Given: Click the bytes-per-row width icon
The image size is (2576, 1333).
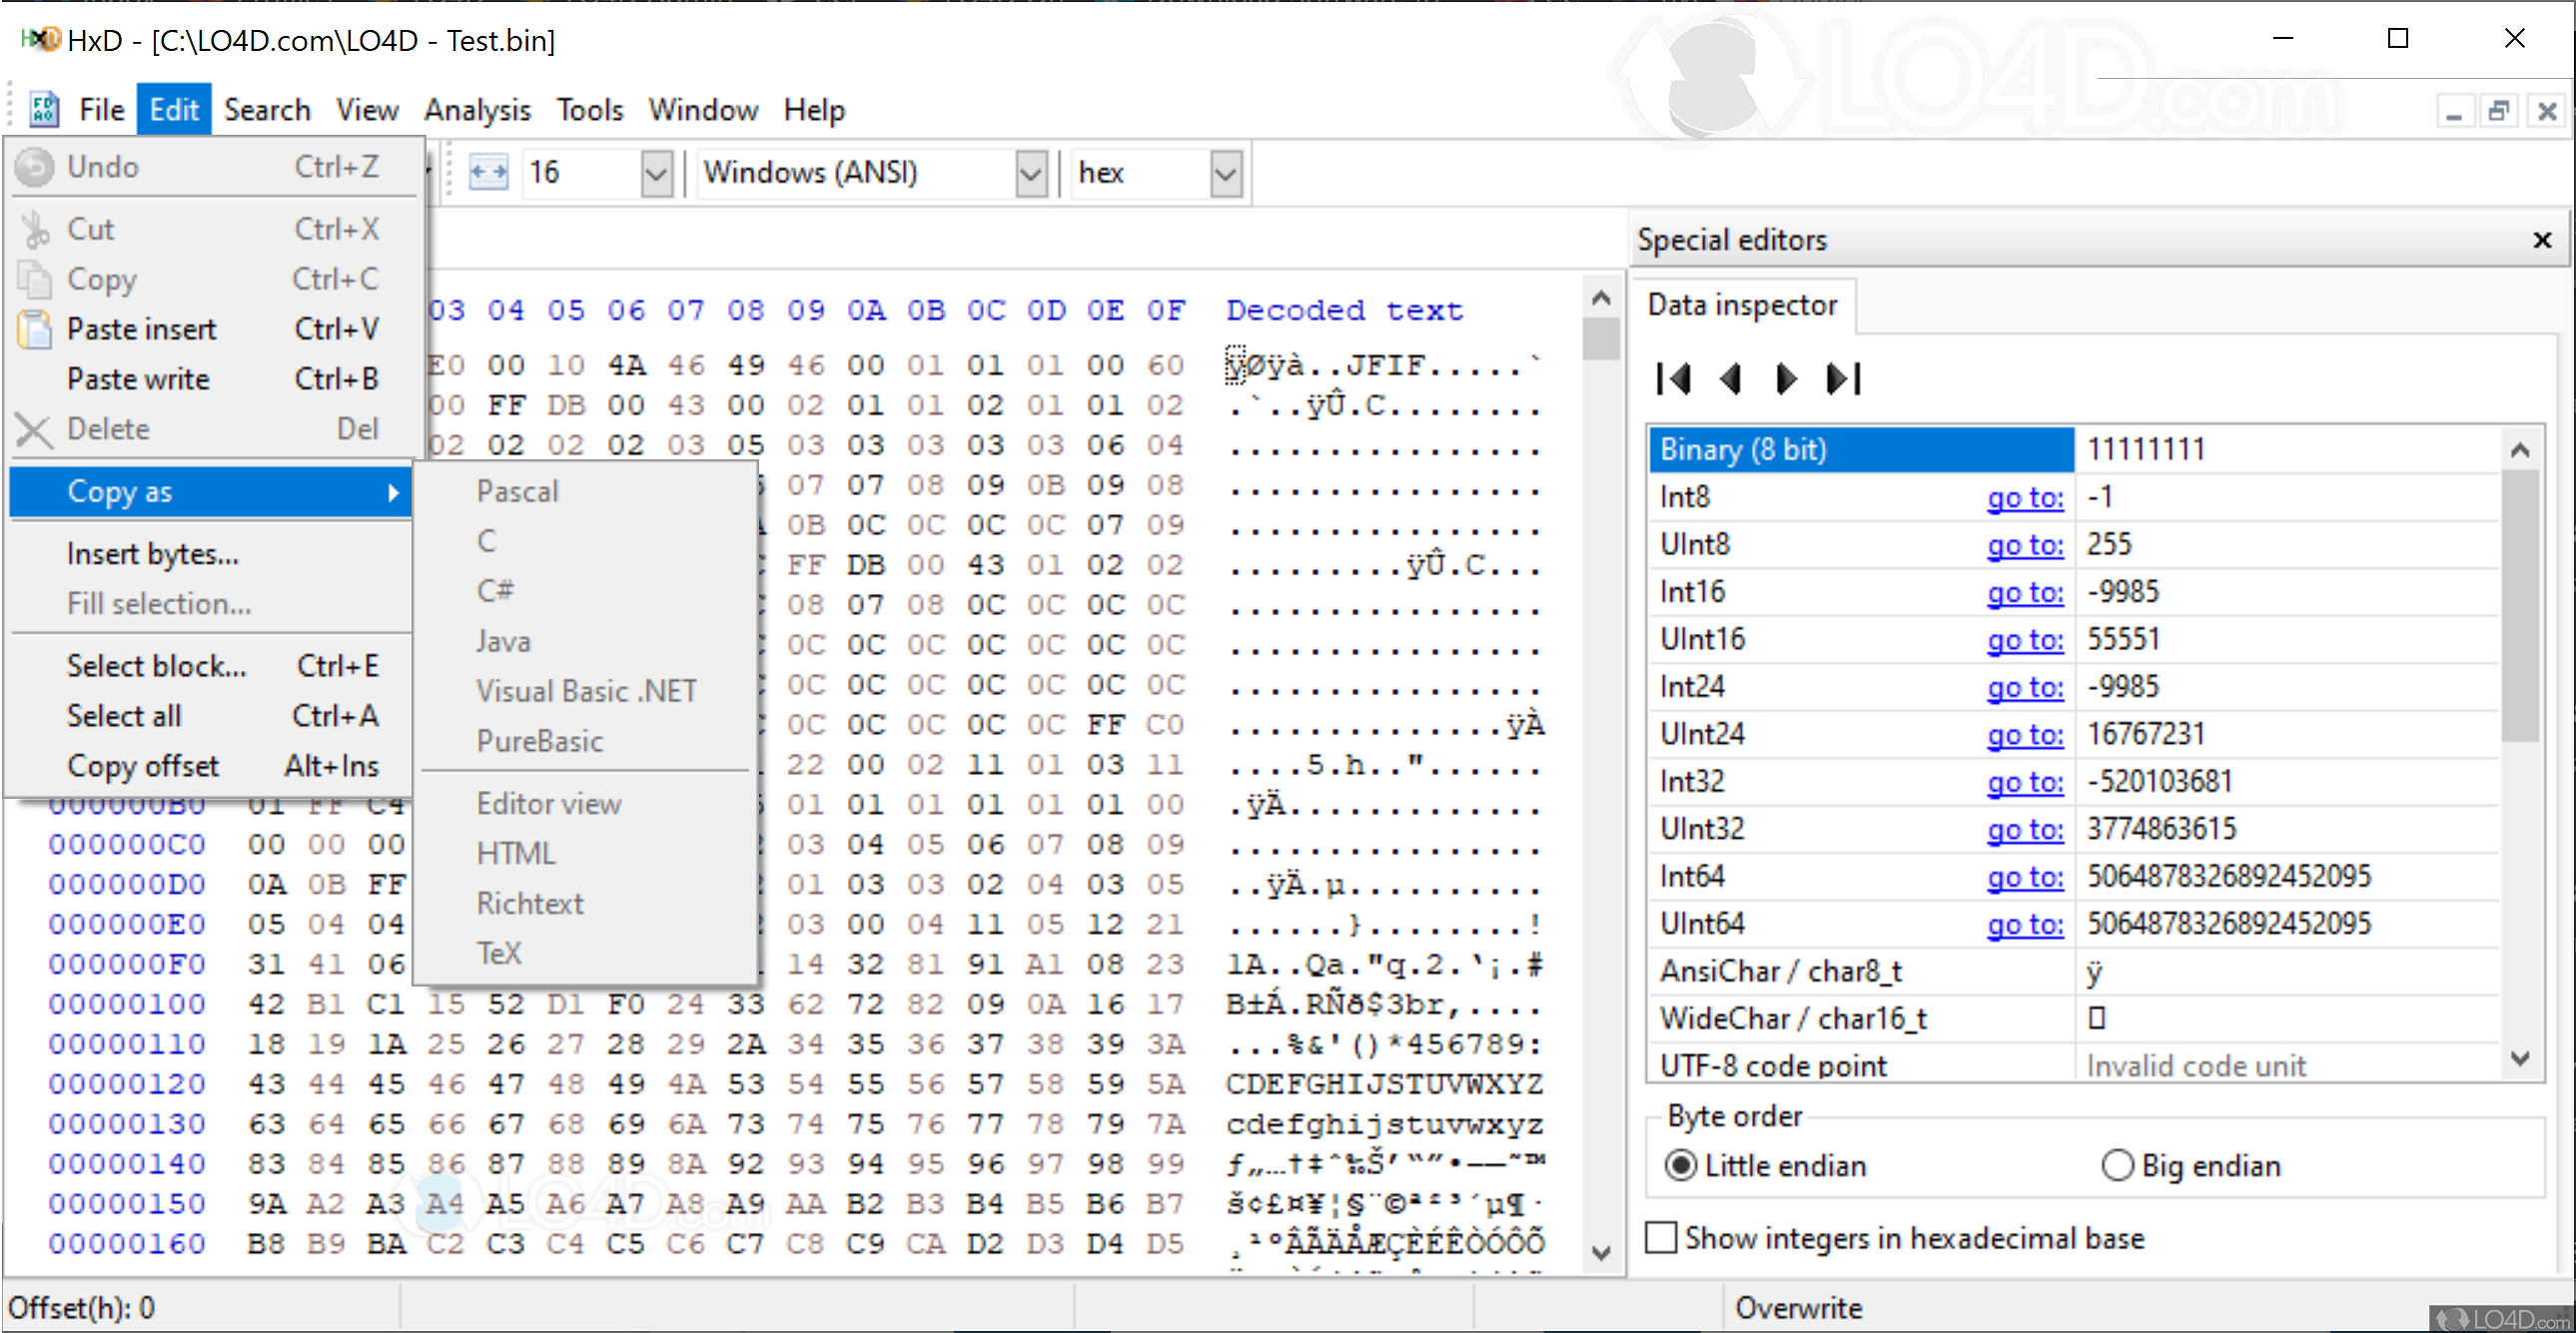Looking at the screenshot, I should pyautogui.click(x=488, y=172).
